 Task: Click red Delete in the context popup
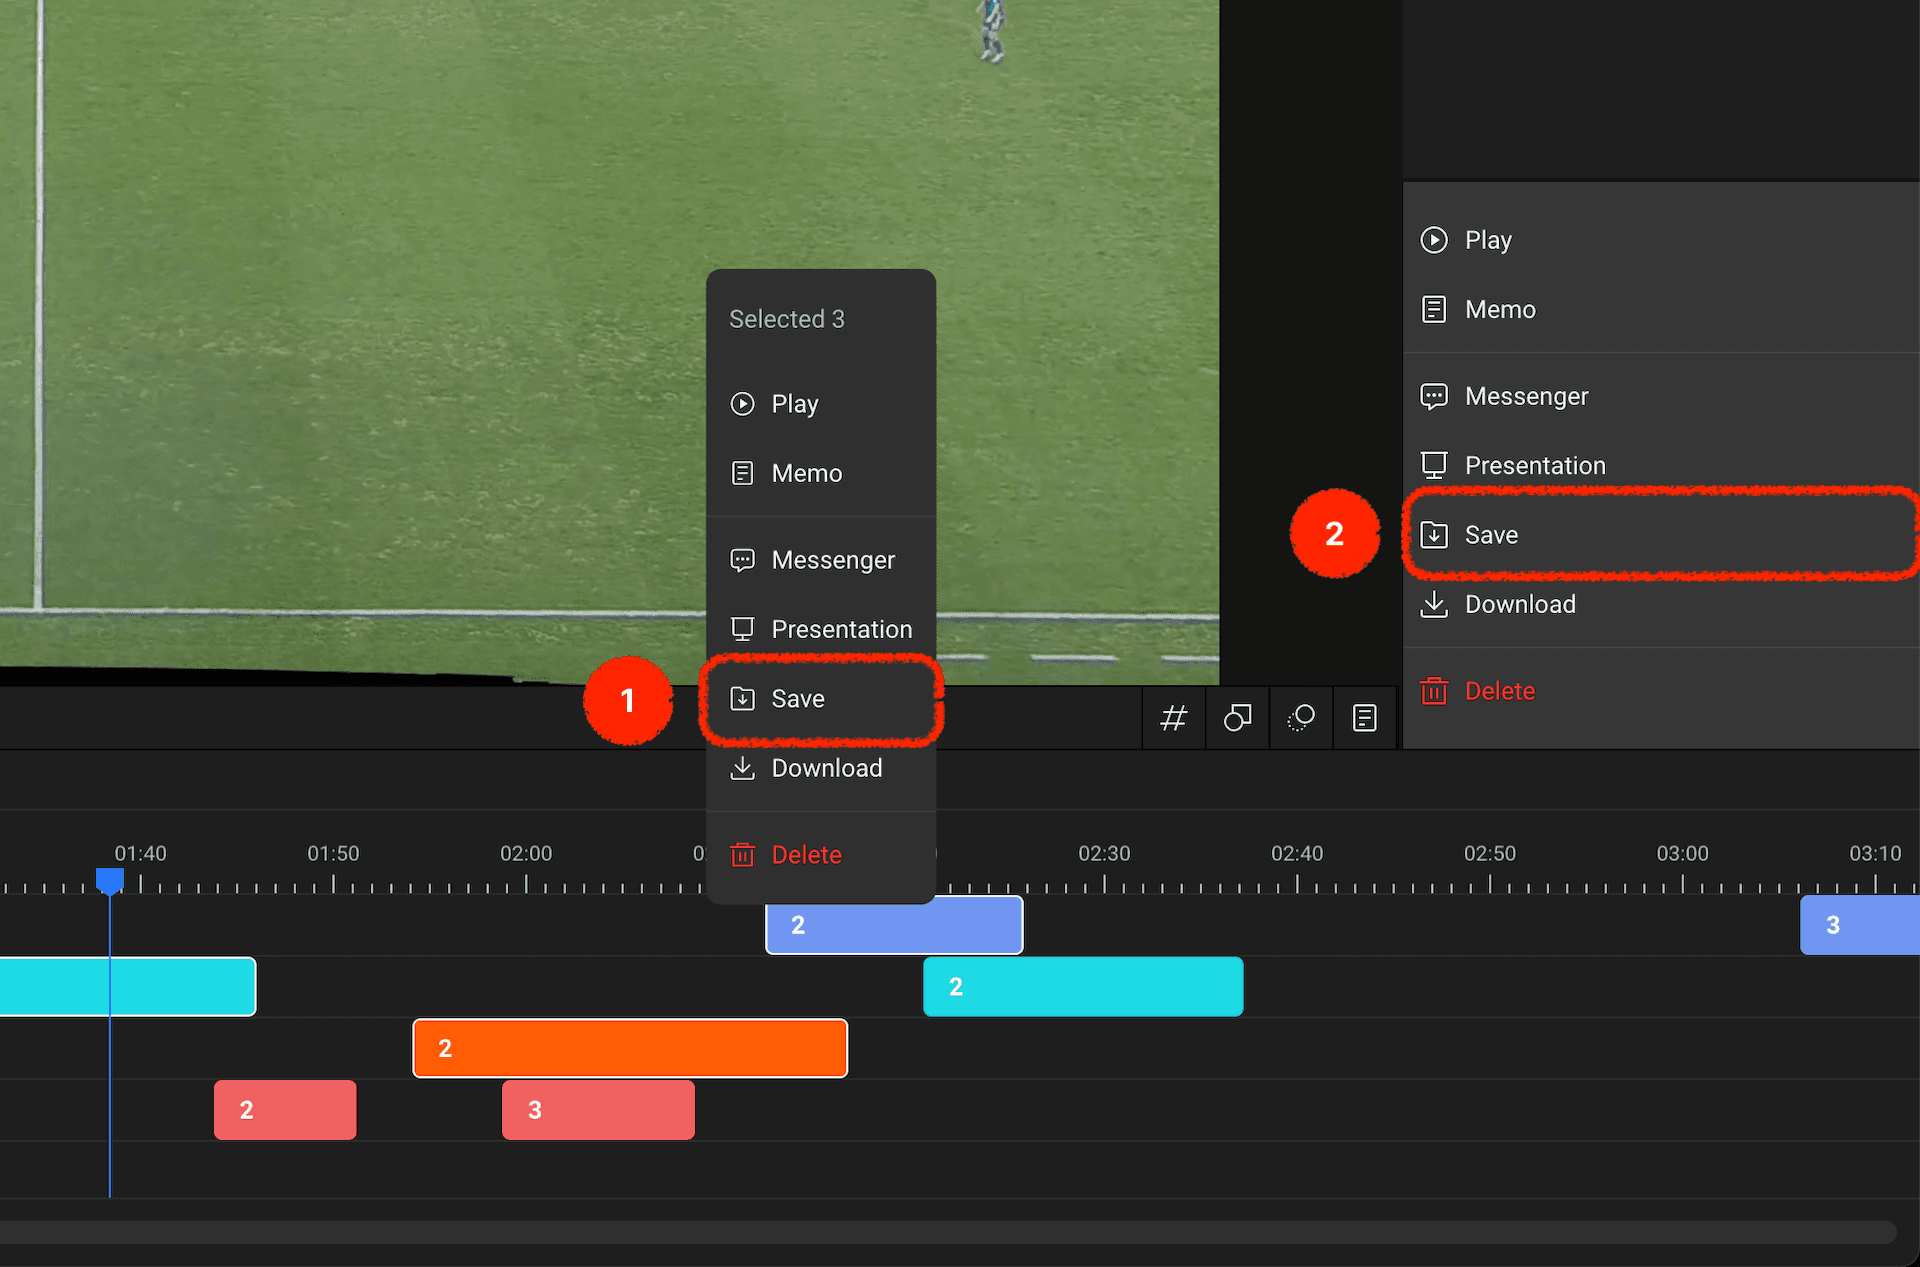[x=806, y=855]
